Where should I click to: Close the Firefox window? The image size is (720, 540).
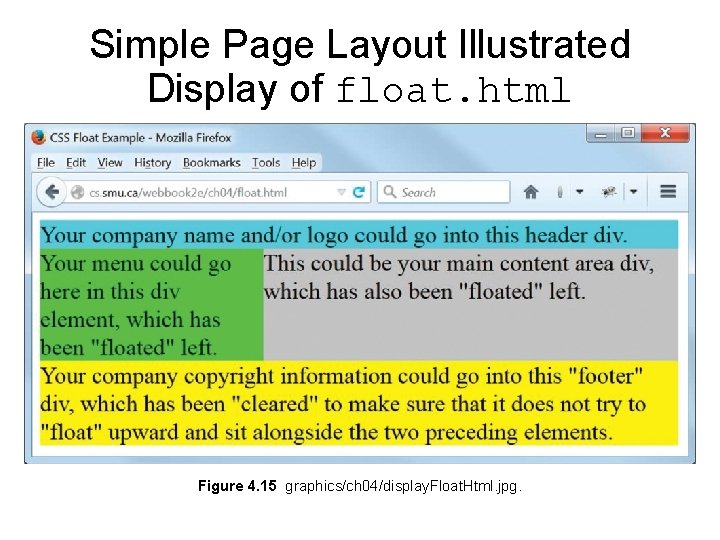coord(665,133)
